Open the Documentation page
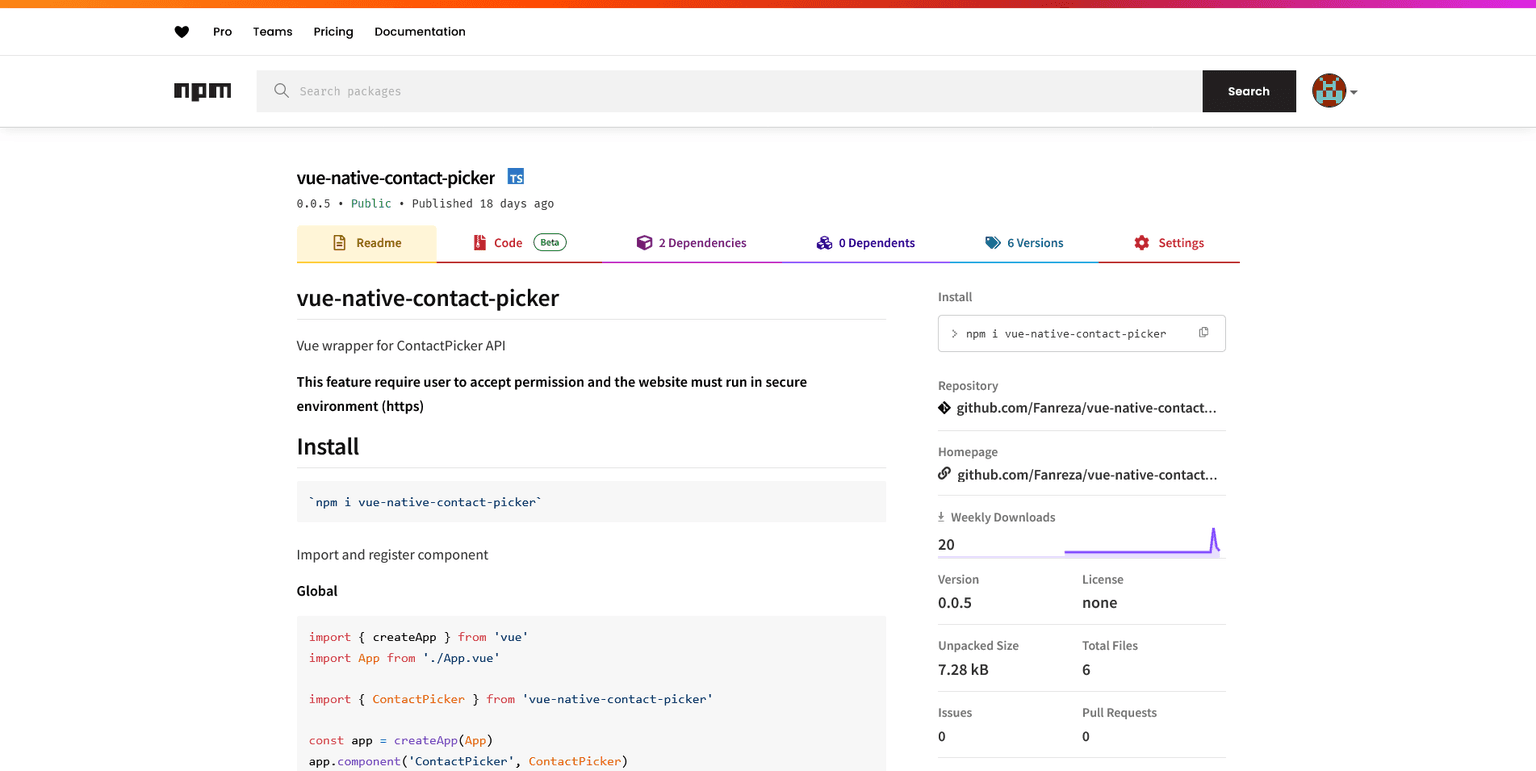Image resolution: width=1536 pixels, height=771 pixels. pos(419,31)
